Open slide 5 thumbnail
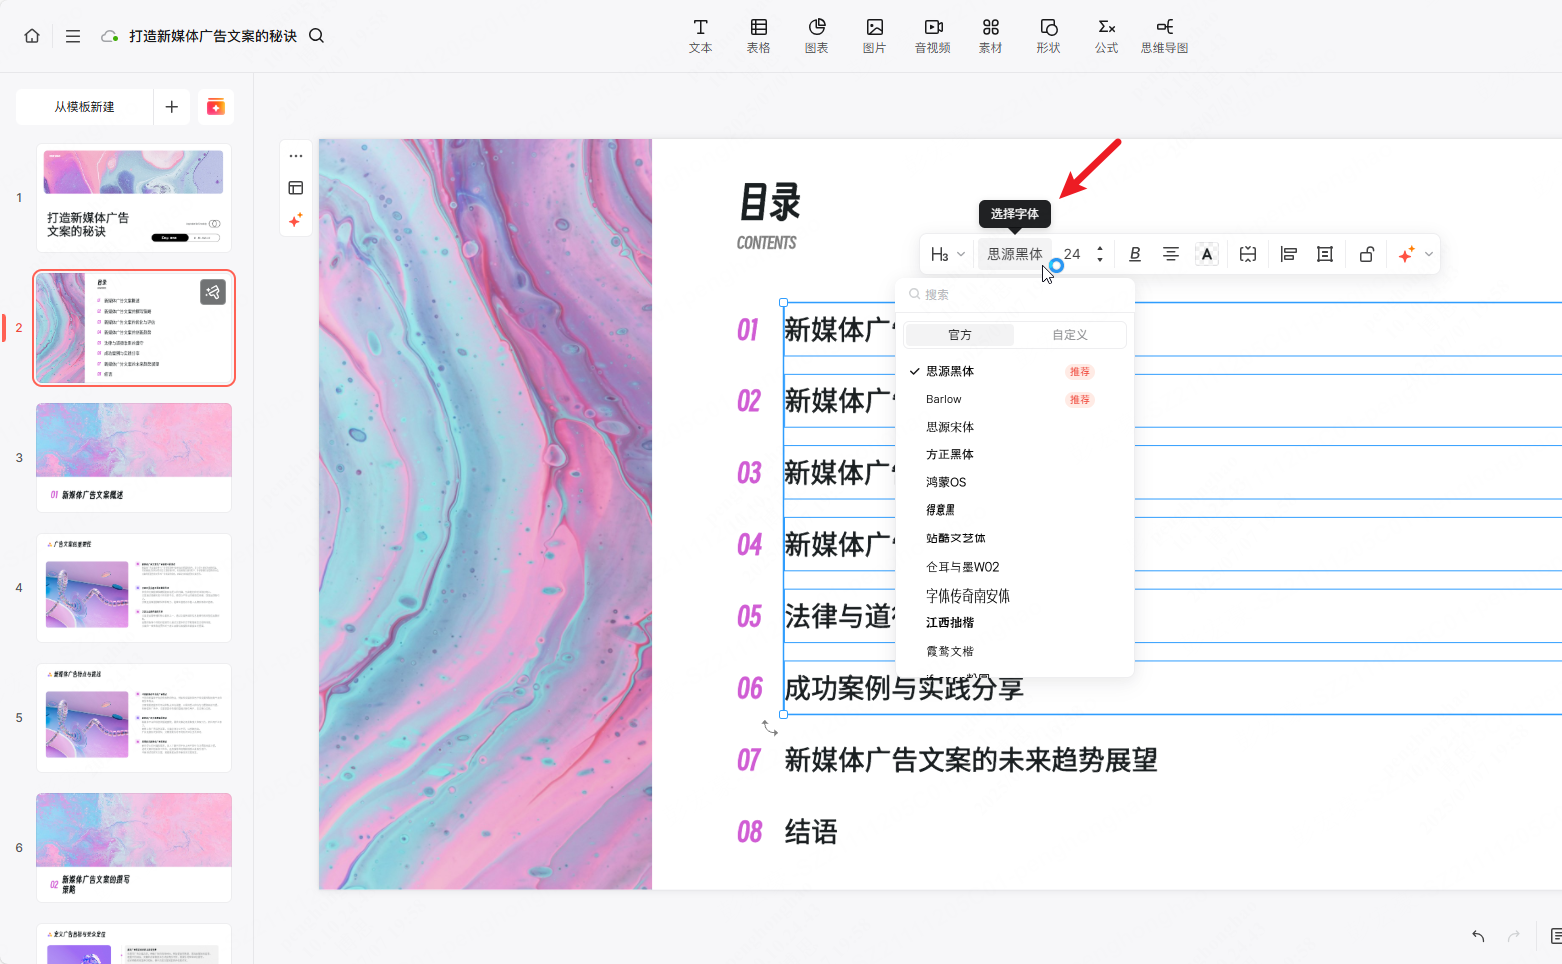This screenshot has height=964, width=1562. coord(134,718)
